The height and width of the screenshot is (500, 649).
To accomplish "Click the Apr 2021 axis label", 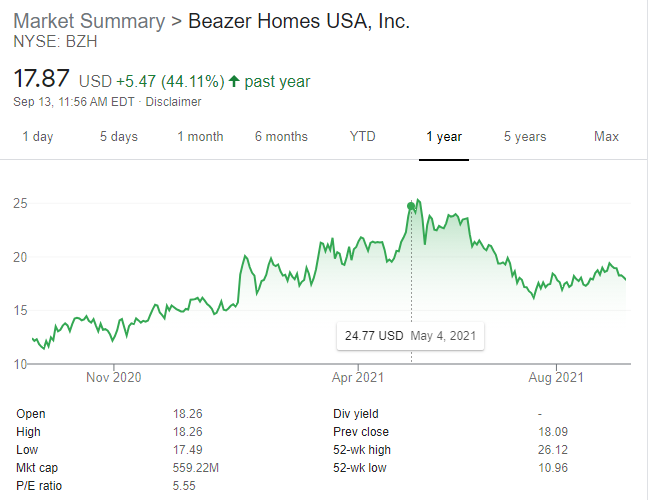I will coord(358,378).
